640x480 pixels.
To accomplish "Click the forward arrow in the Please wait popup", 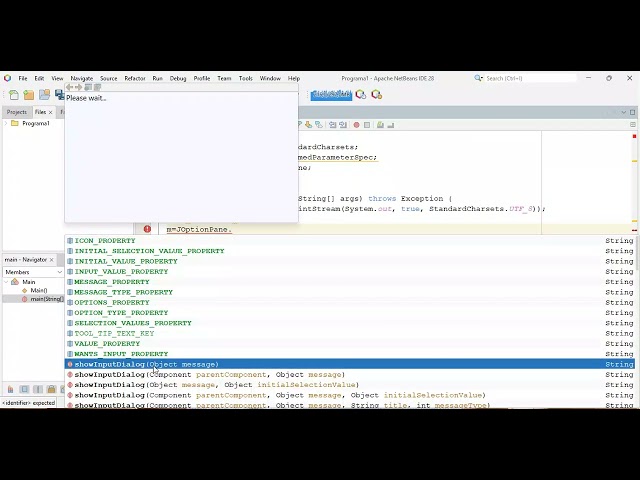I will 78,87.
